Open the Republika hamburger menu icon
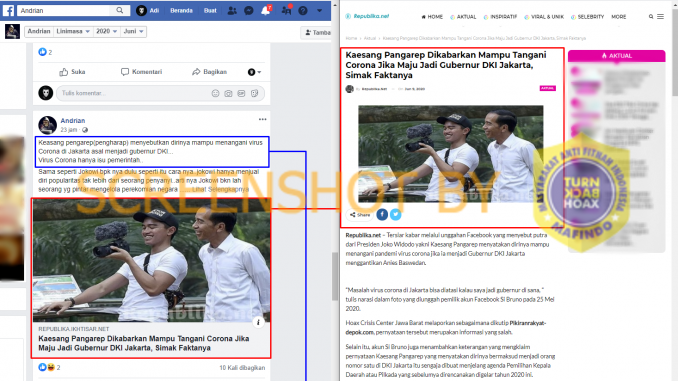 (660, 16)
